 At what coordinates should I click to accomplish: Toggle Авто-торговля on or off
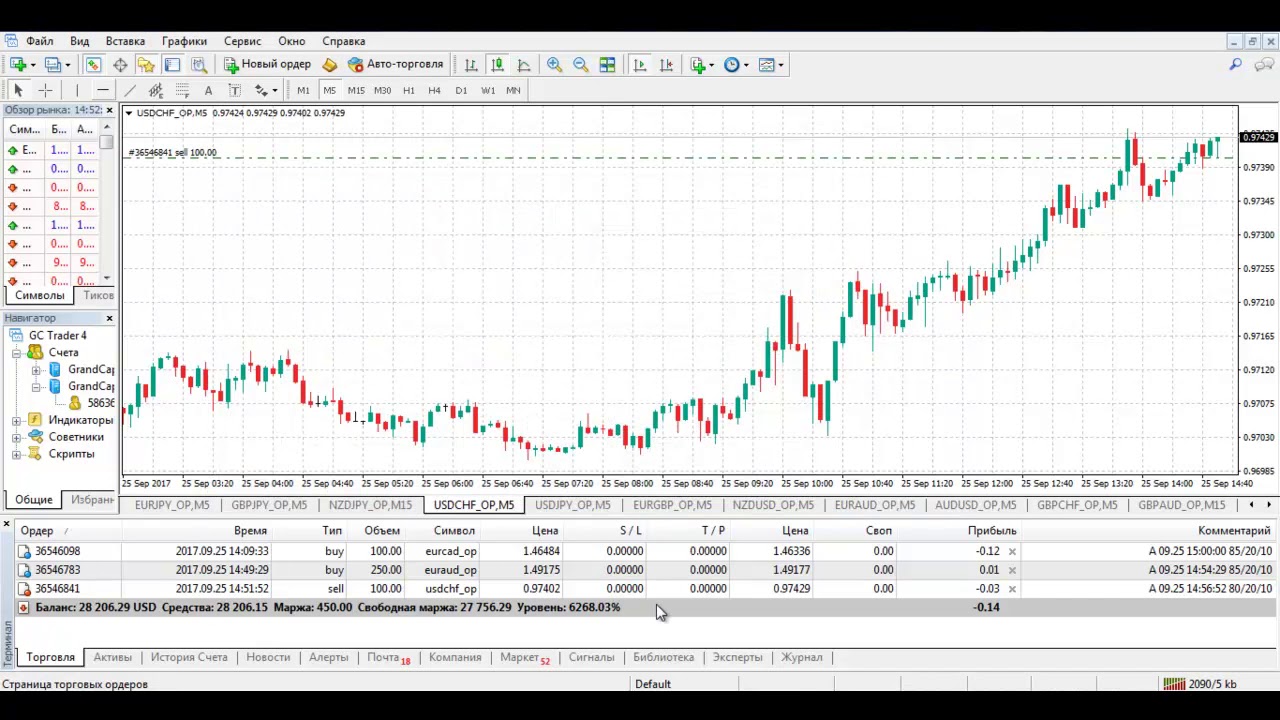(x=395, y=64)
